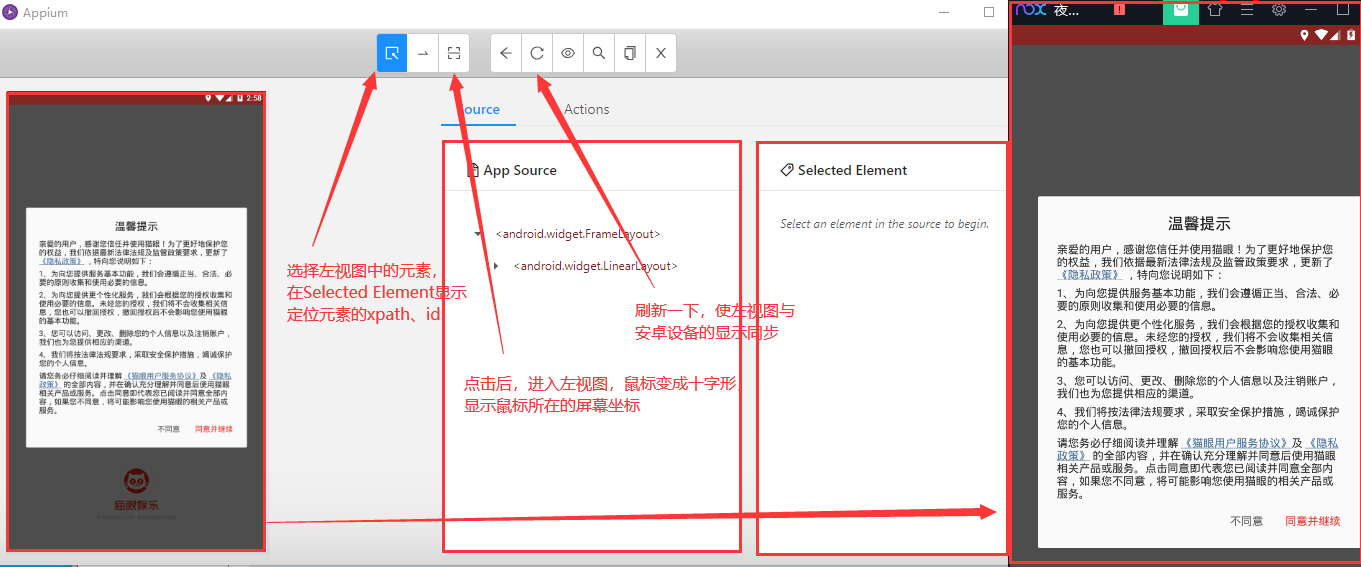Screen dimensions: 1361x567
Task: Click the Back arrow toolbar button
Action: coord(506,53)
